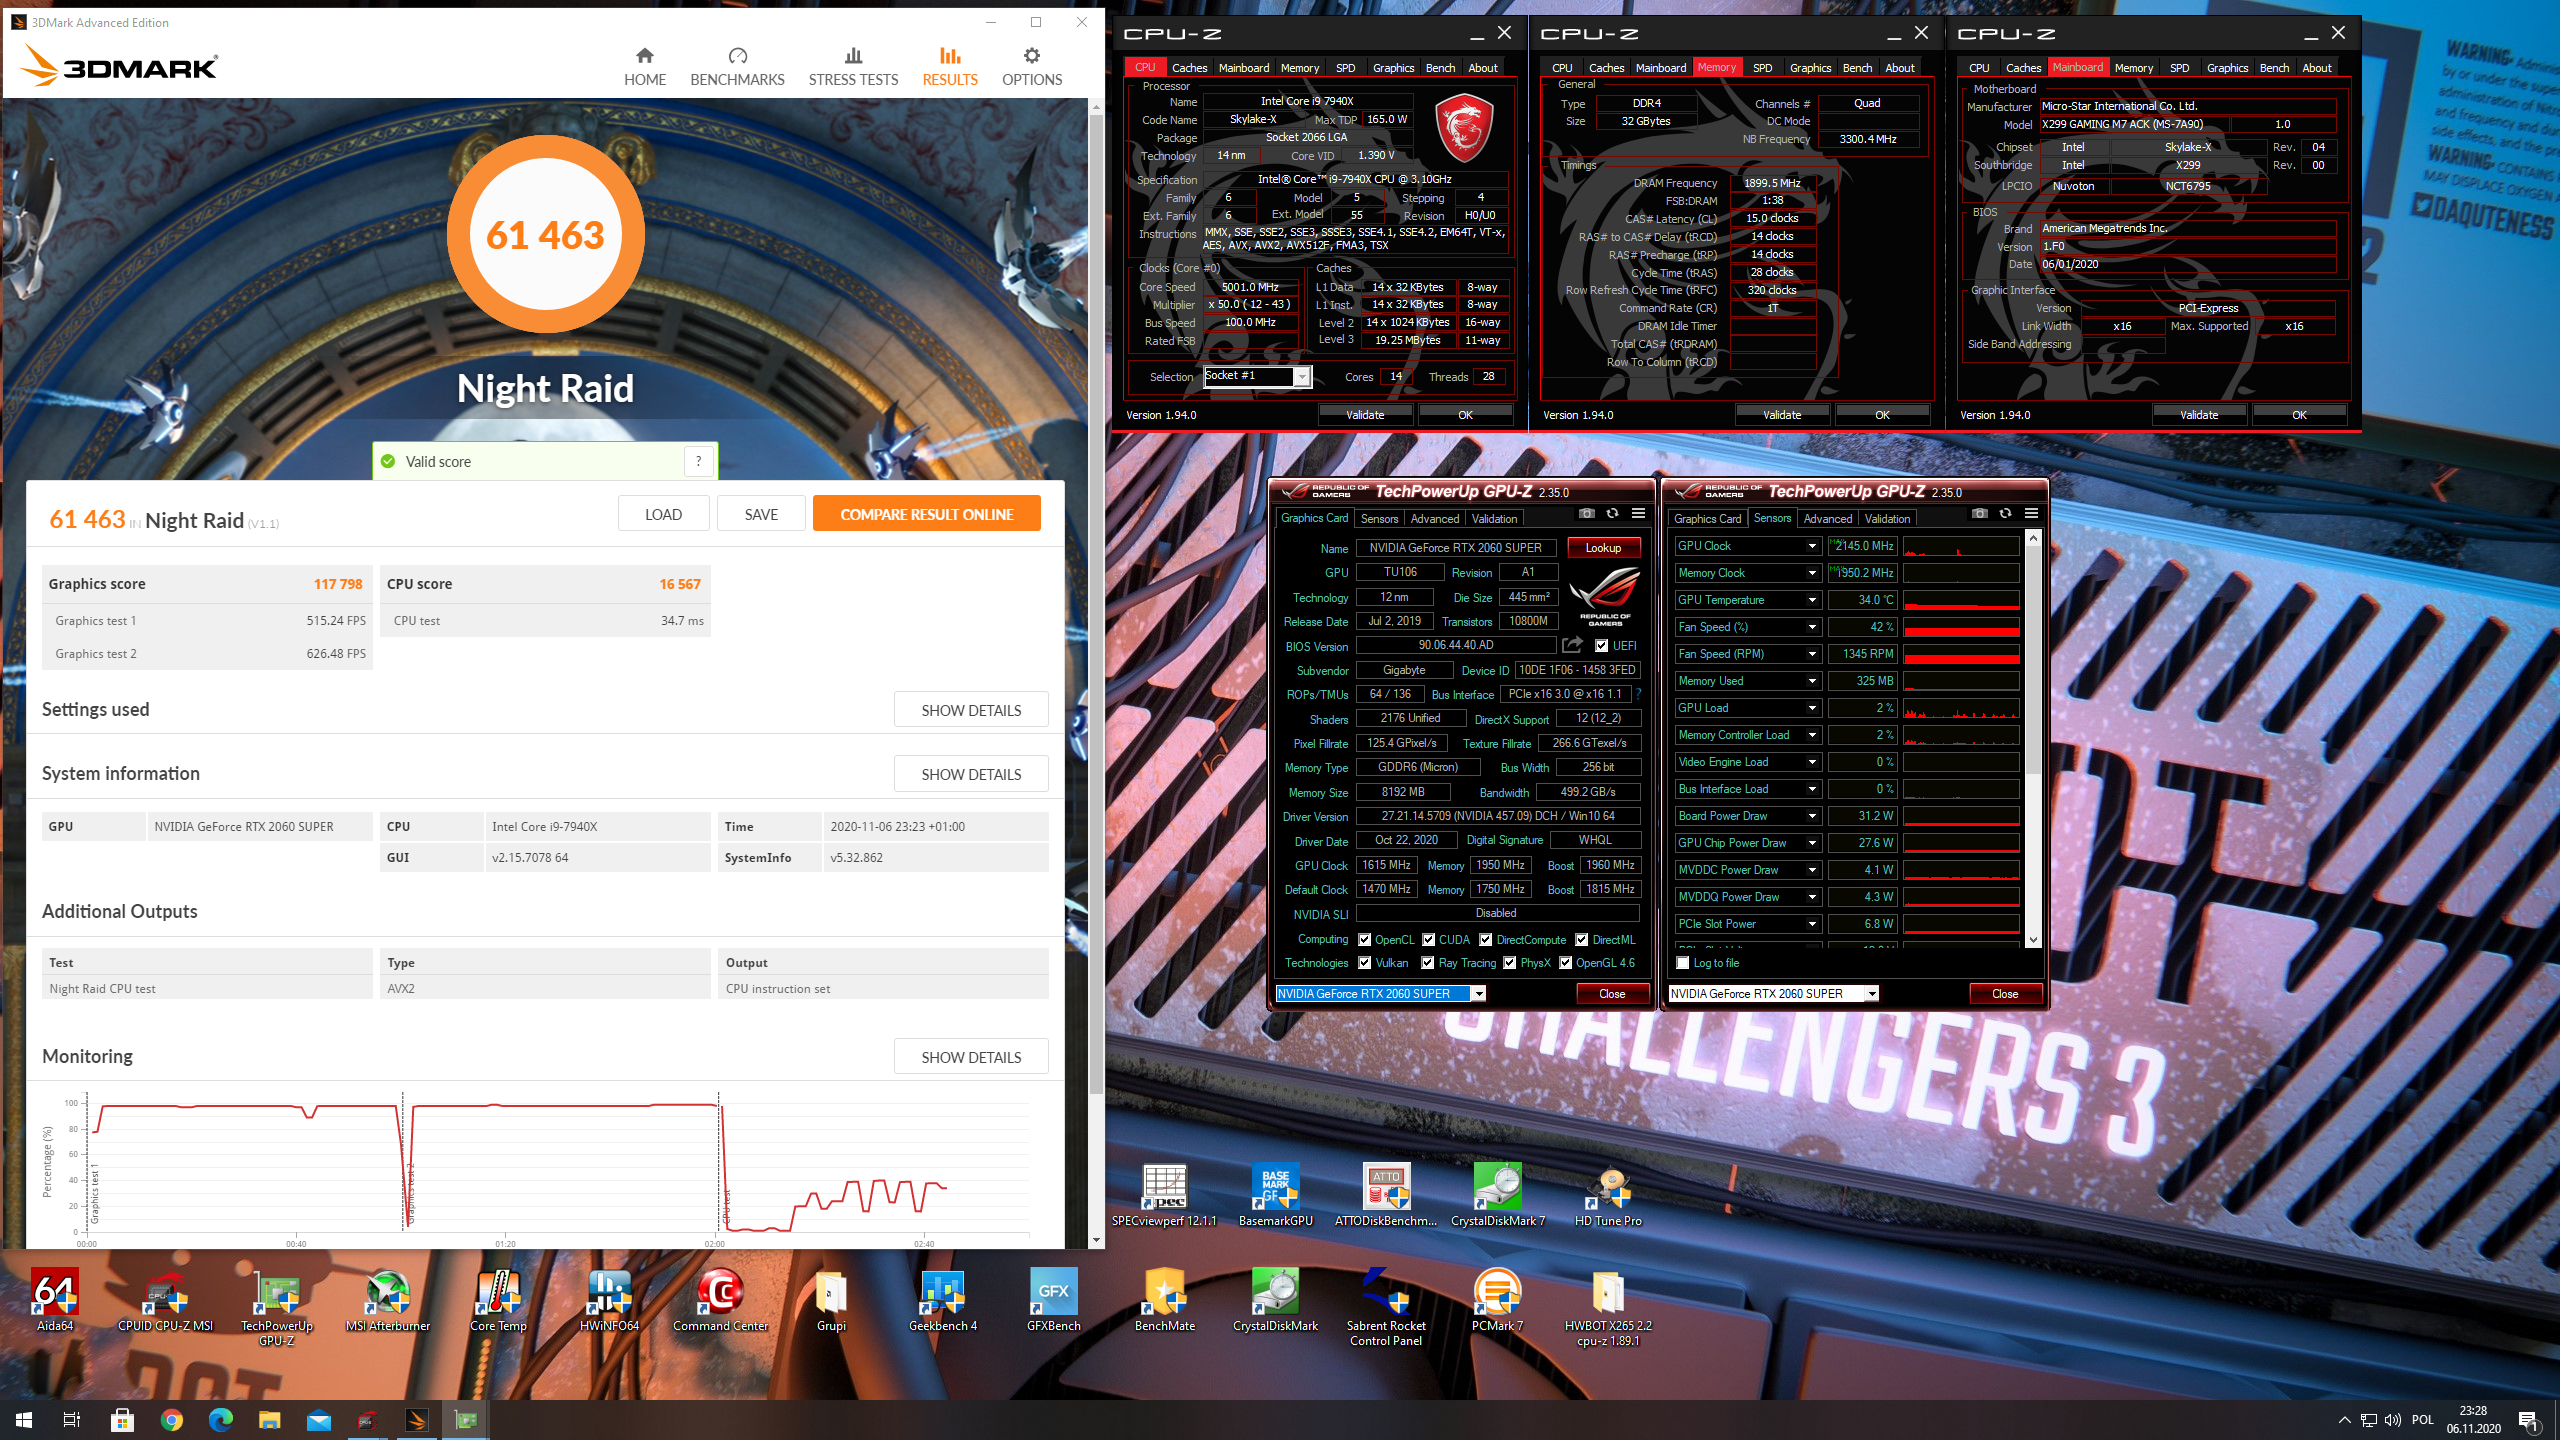This screenshot has height=1440, width=2560.
Task: Open the BENCHMARKS section in 3DMark
Action: 737,67
